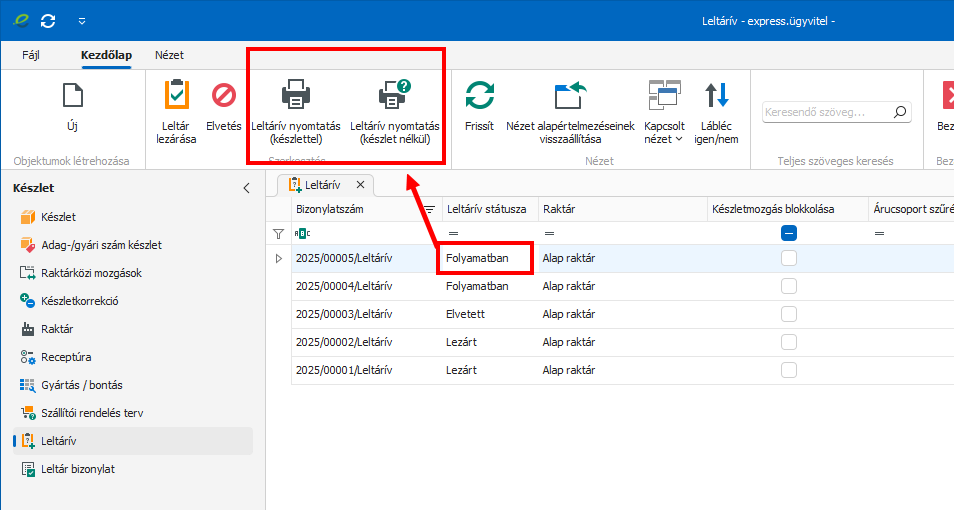Open the Fájl menu
954x510 pixels.
[31, 55]
